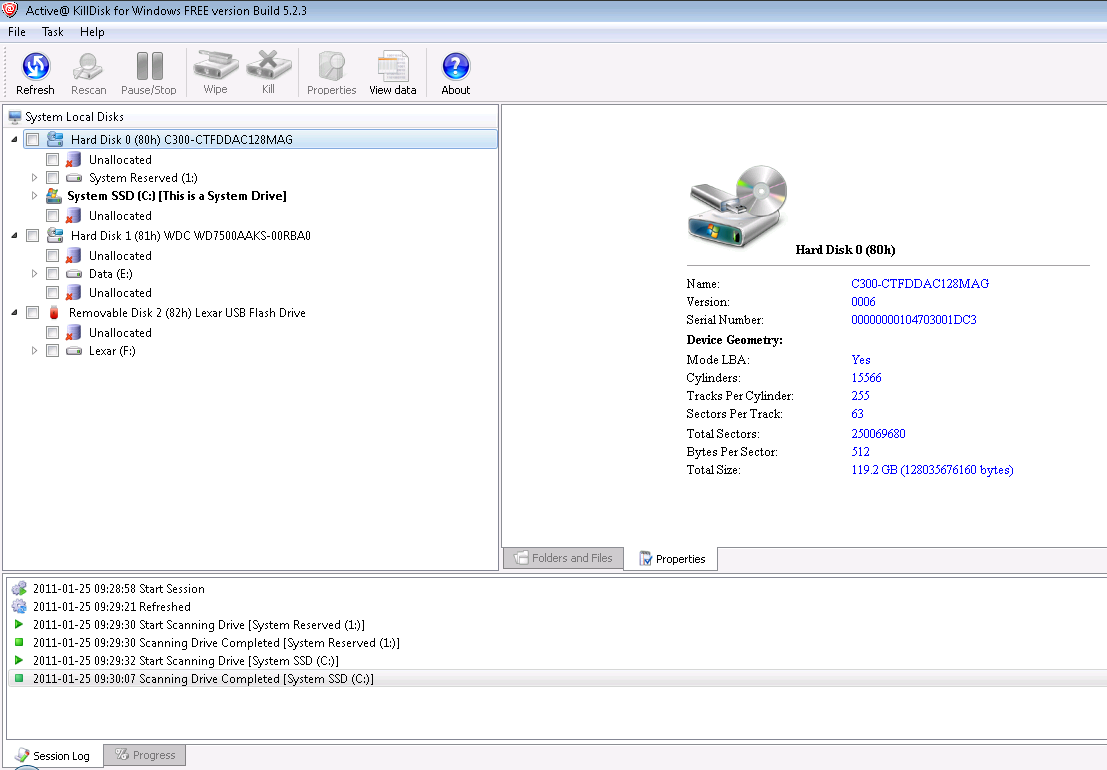Click green square icon of System SSD scan completed
The image size is (1107, 770).
tap(19, 678)
